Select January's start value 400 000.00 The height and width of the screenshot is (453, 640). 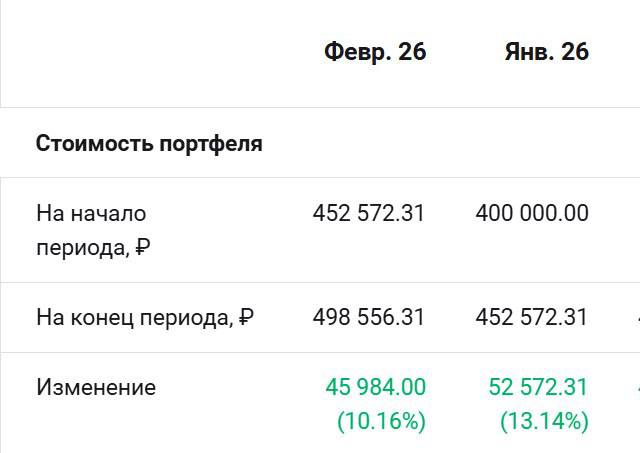531,213
